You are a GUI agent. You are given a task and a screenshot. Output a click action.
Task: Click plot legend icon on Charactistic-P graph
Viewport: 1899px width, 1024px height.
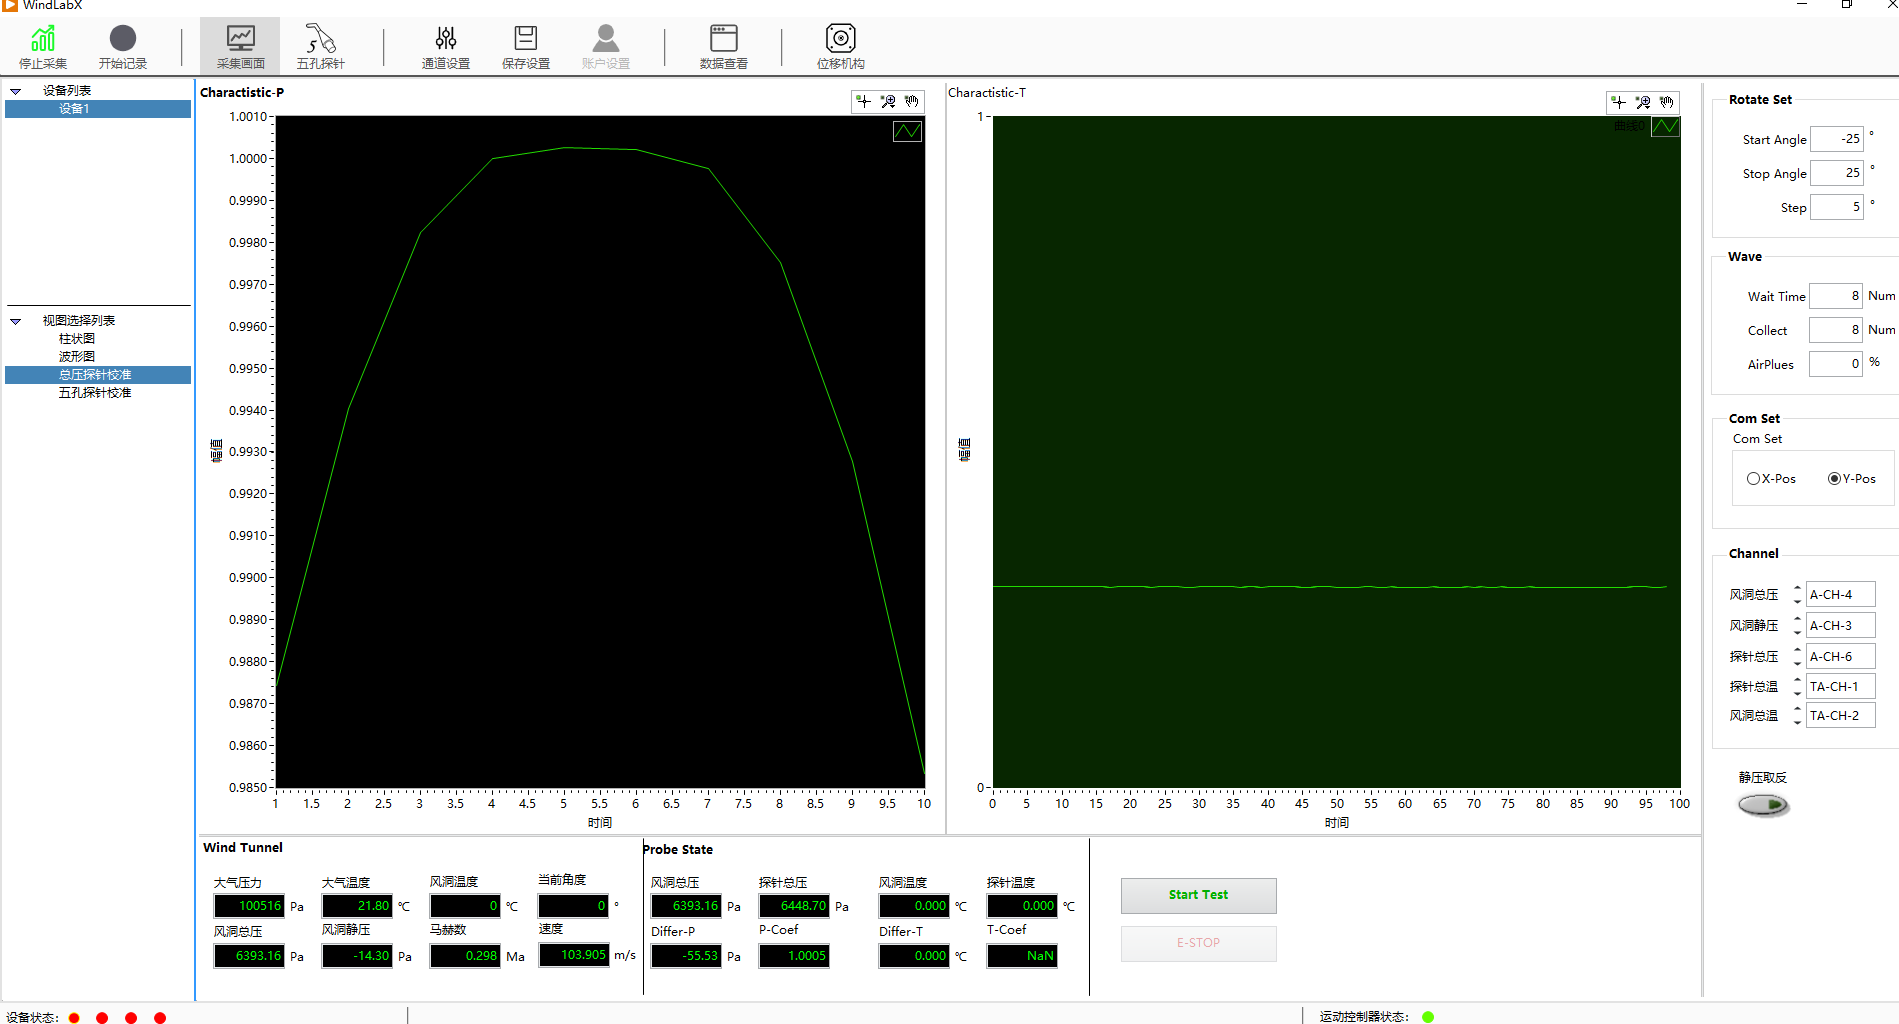(x=907, y=131)
